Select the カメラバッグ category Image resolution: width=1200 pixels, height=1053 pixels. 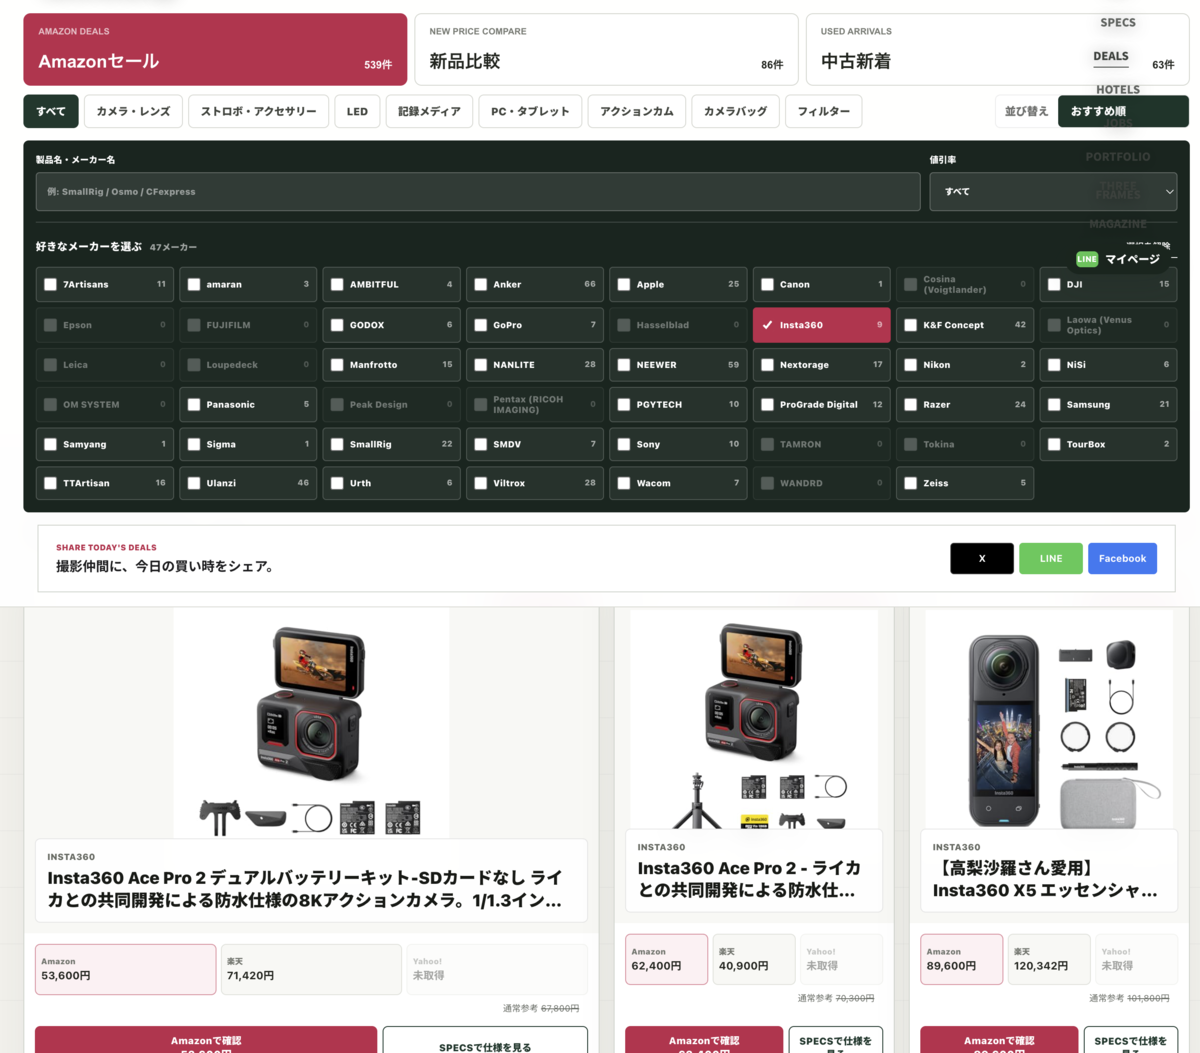pos(735,111)
